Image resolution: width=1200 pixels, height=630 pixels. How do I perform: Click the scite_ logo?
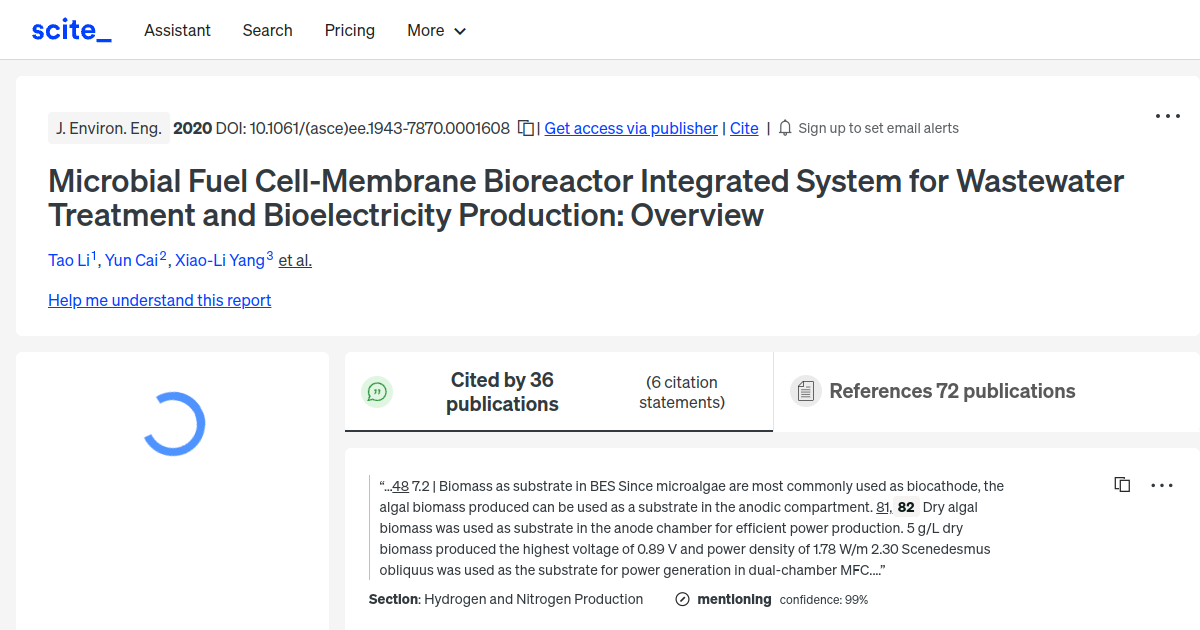click(x=70, y=29)
